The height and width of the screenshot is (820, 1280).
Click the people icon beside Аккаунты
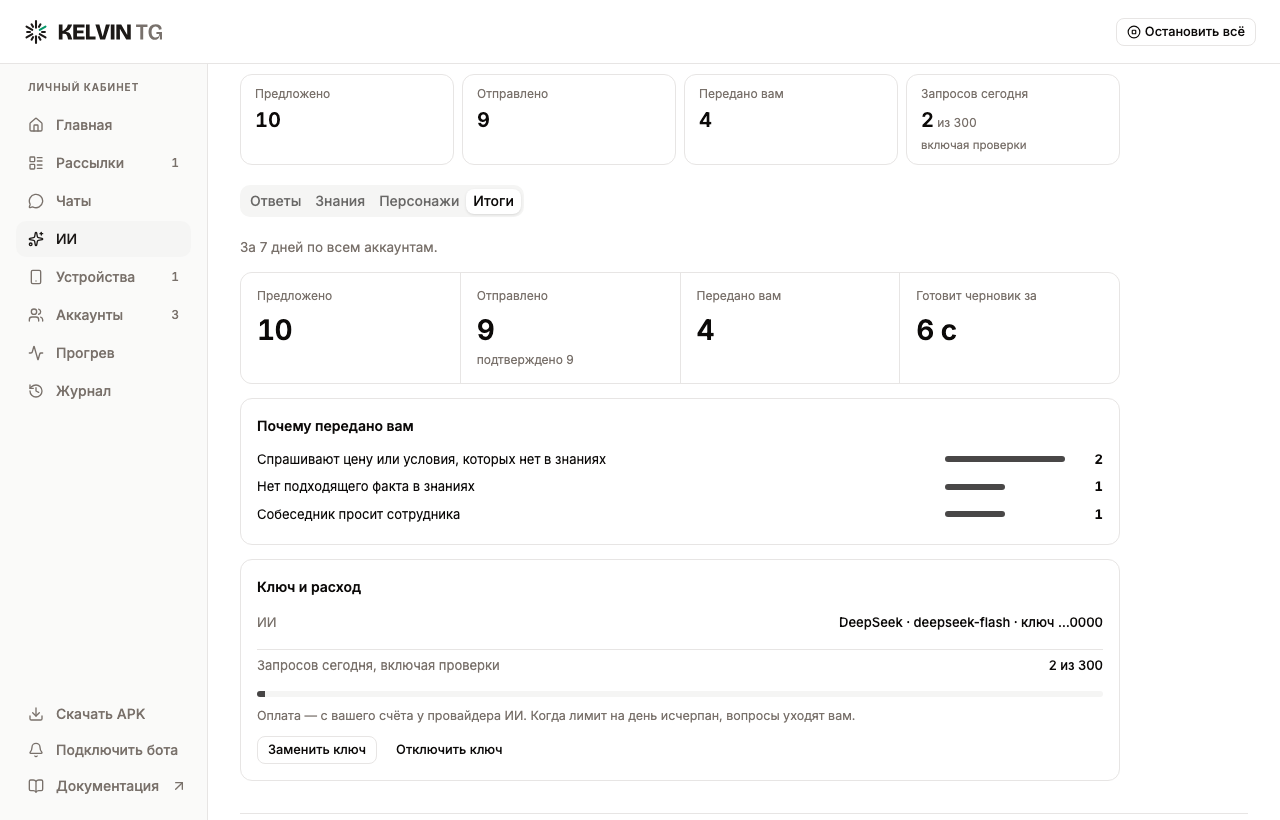(36, 315)
